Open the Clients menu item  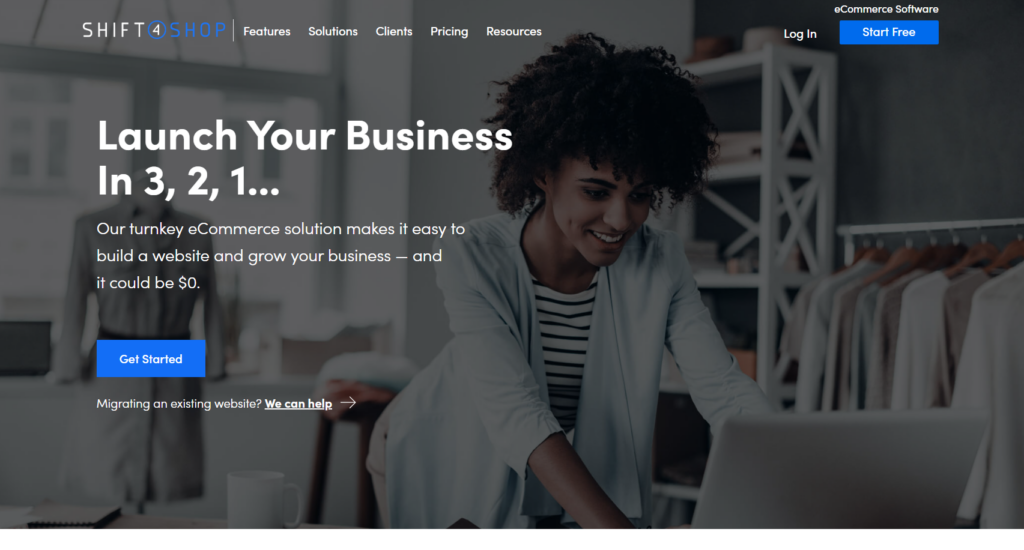(x=394, y=31)
